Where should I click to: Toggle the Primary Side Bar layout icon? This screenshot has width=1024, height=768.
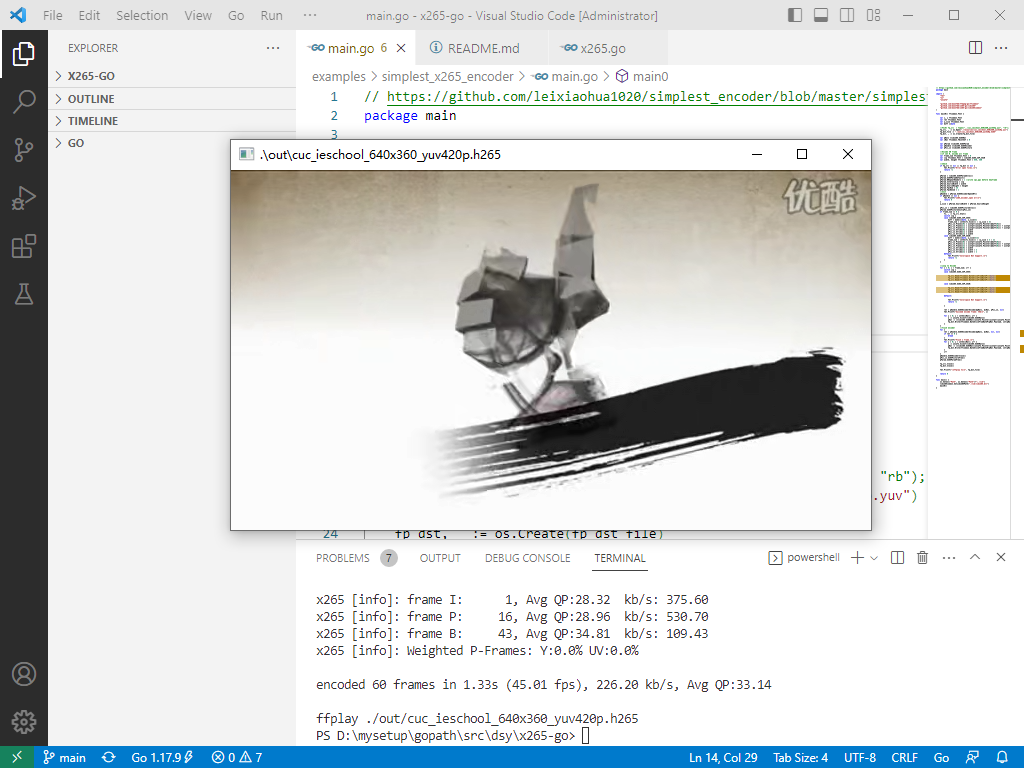[x=795, y=15]
